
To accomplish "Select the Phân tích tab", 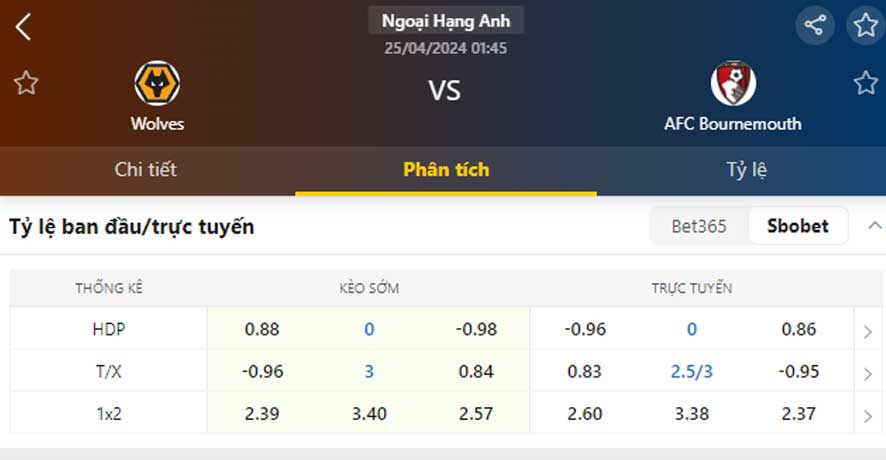I will (446, 170).
